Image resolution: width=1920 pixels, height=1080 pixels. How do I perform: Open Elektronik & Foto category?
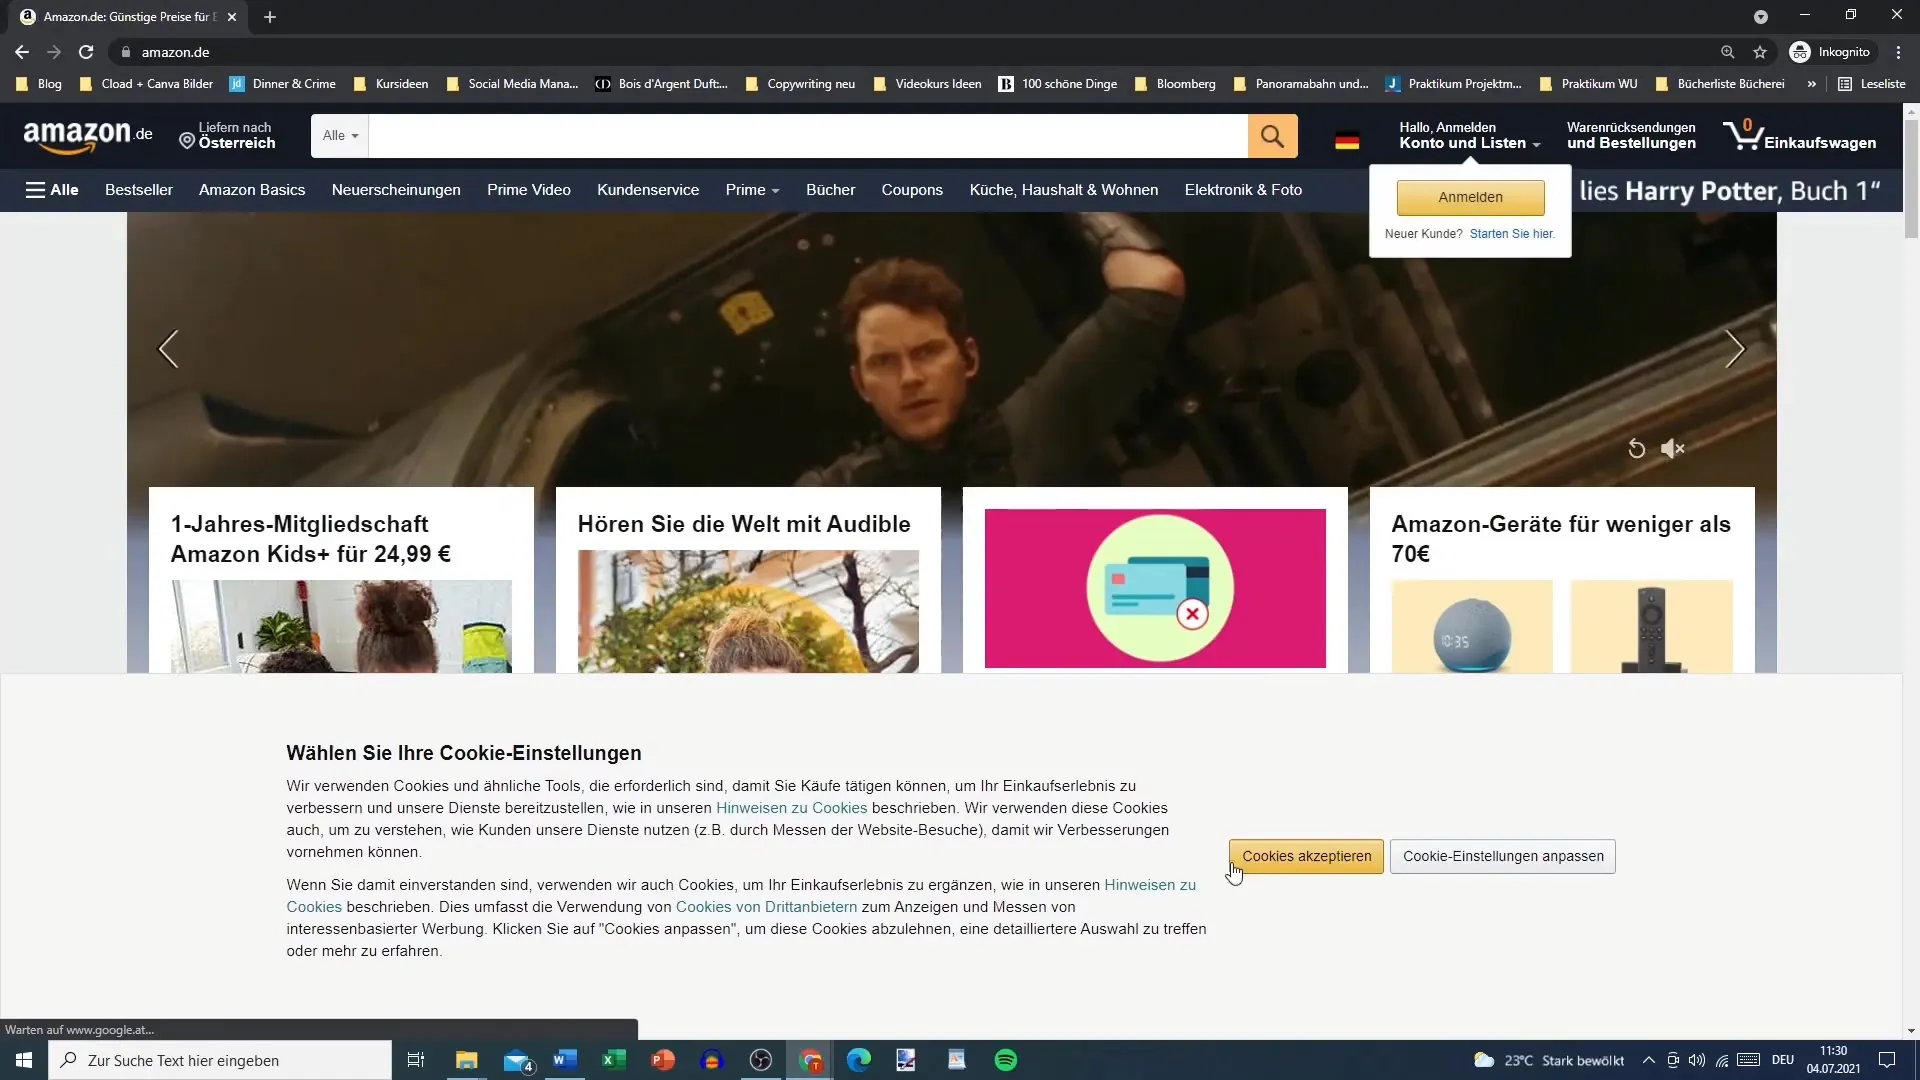click(1243, 190)
